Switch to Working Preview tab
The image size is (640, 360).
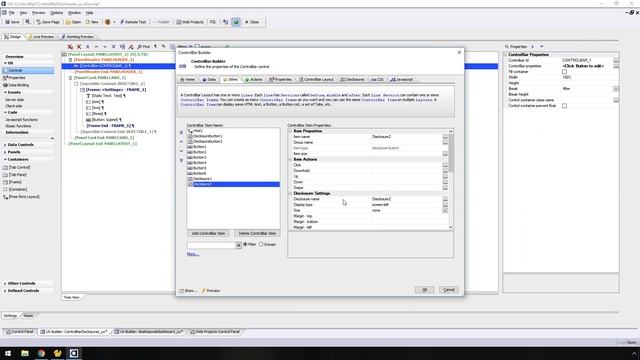click(x=77, y=37)
